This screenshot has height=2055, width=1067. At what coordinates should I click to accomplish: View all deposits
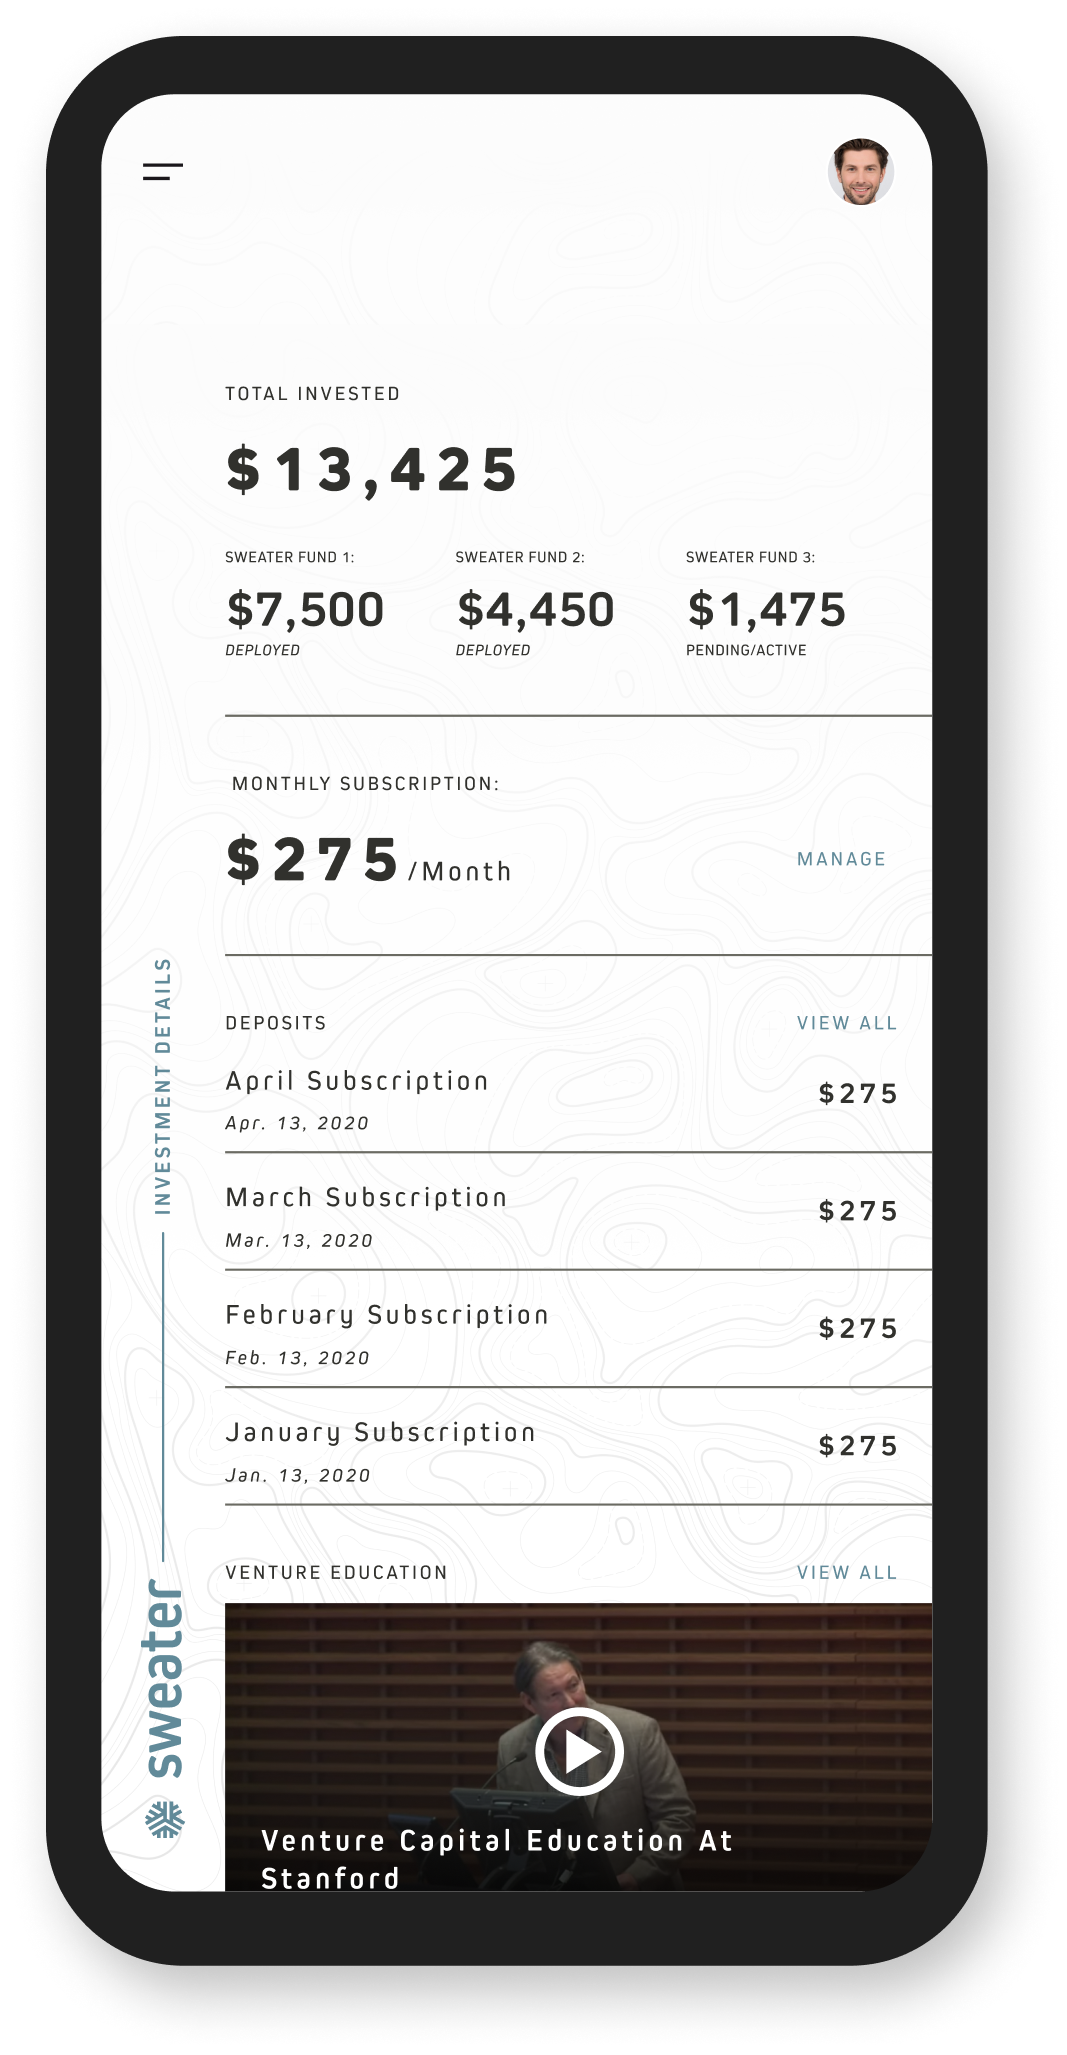point(847,1023)
